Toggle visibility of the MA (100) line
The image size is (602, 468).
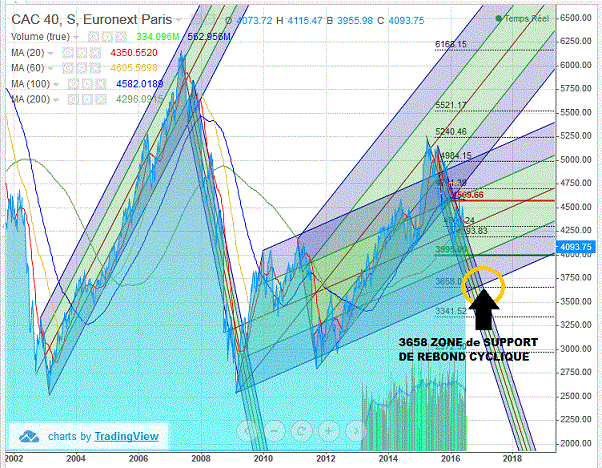(73, 84)
